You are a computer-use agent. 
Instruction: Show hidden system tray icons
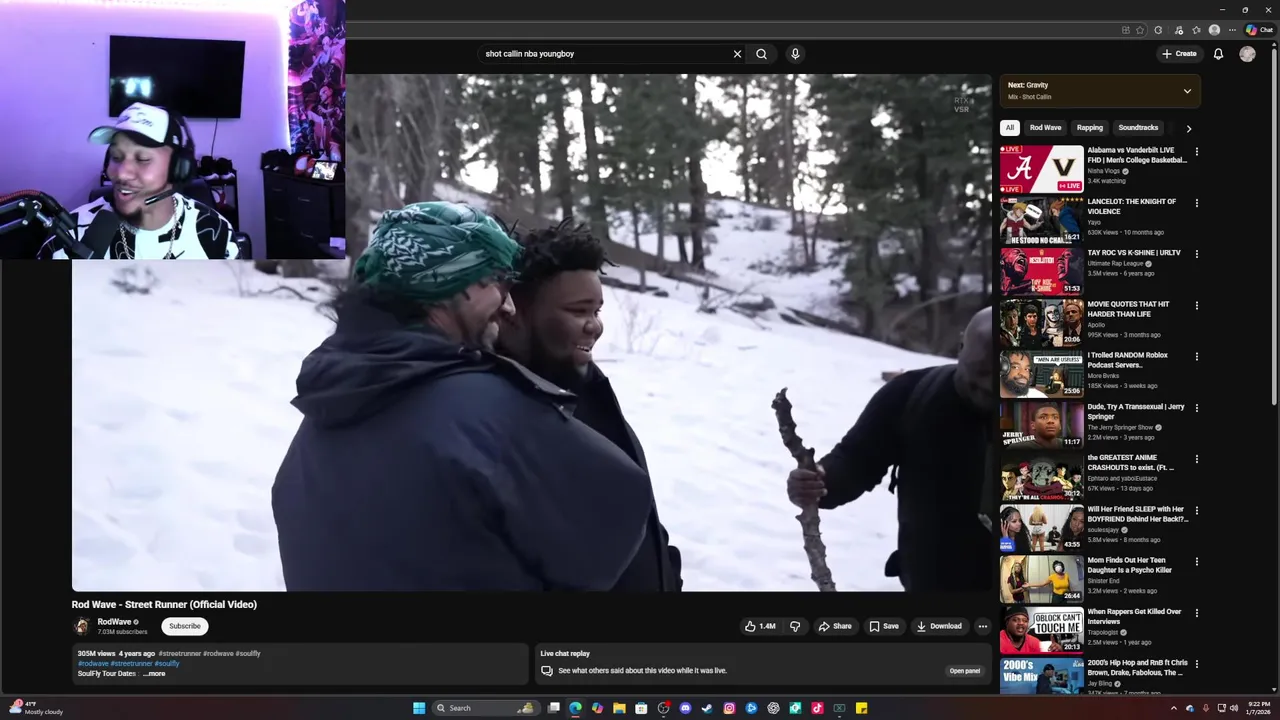1174,708
